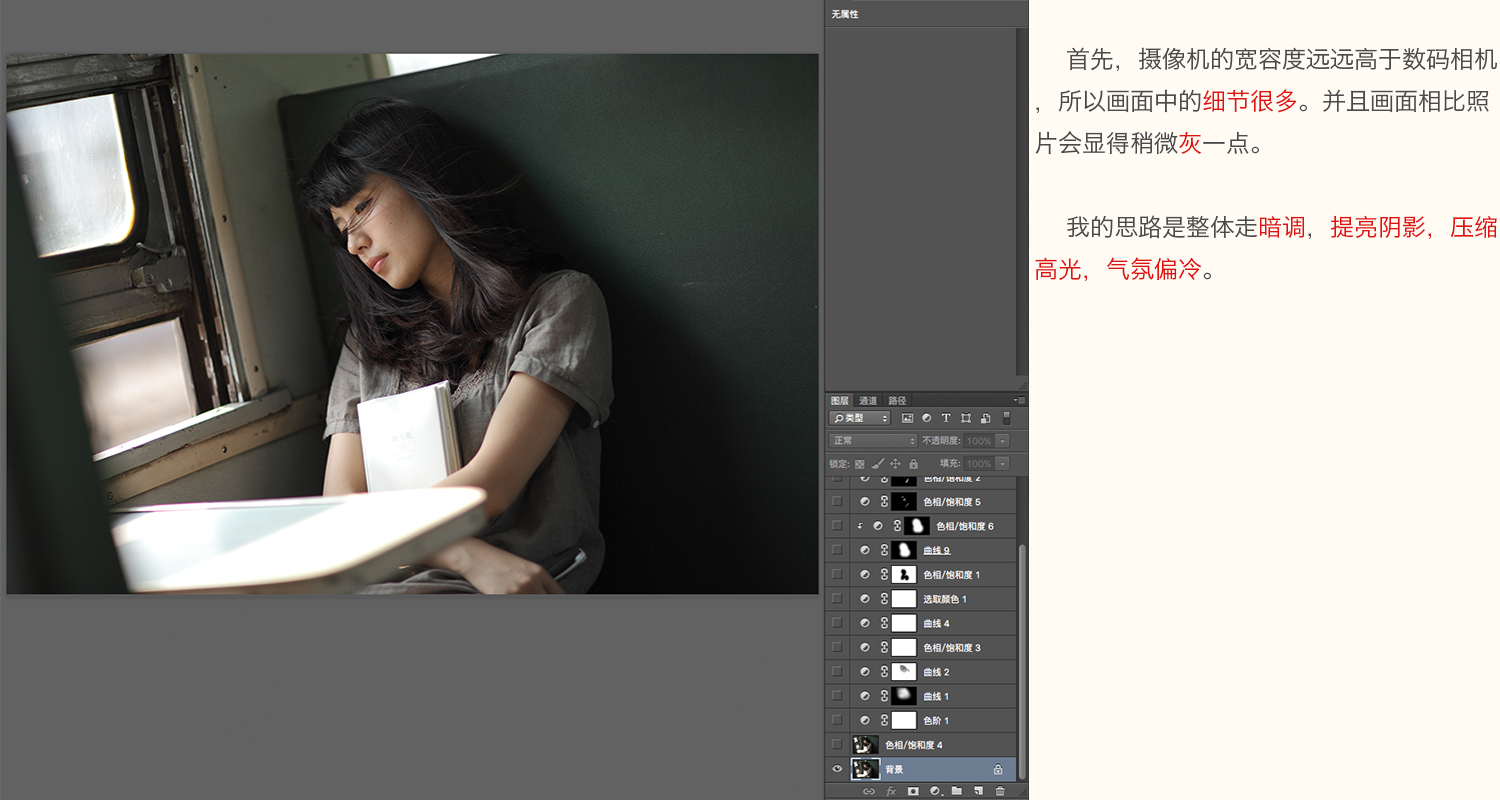The image size is (1500, 800).
Task: Click the new adjustment layer icon
Action: [x=935, y=791]
